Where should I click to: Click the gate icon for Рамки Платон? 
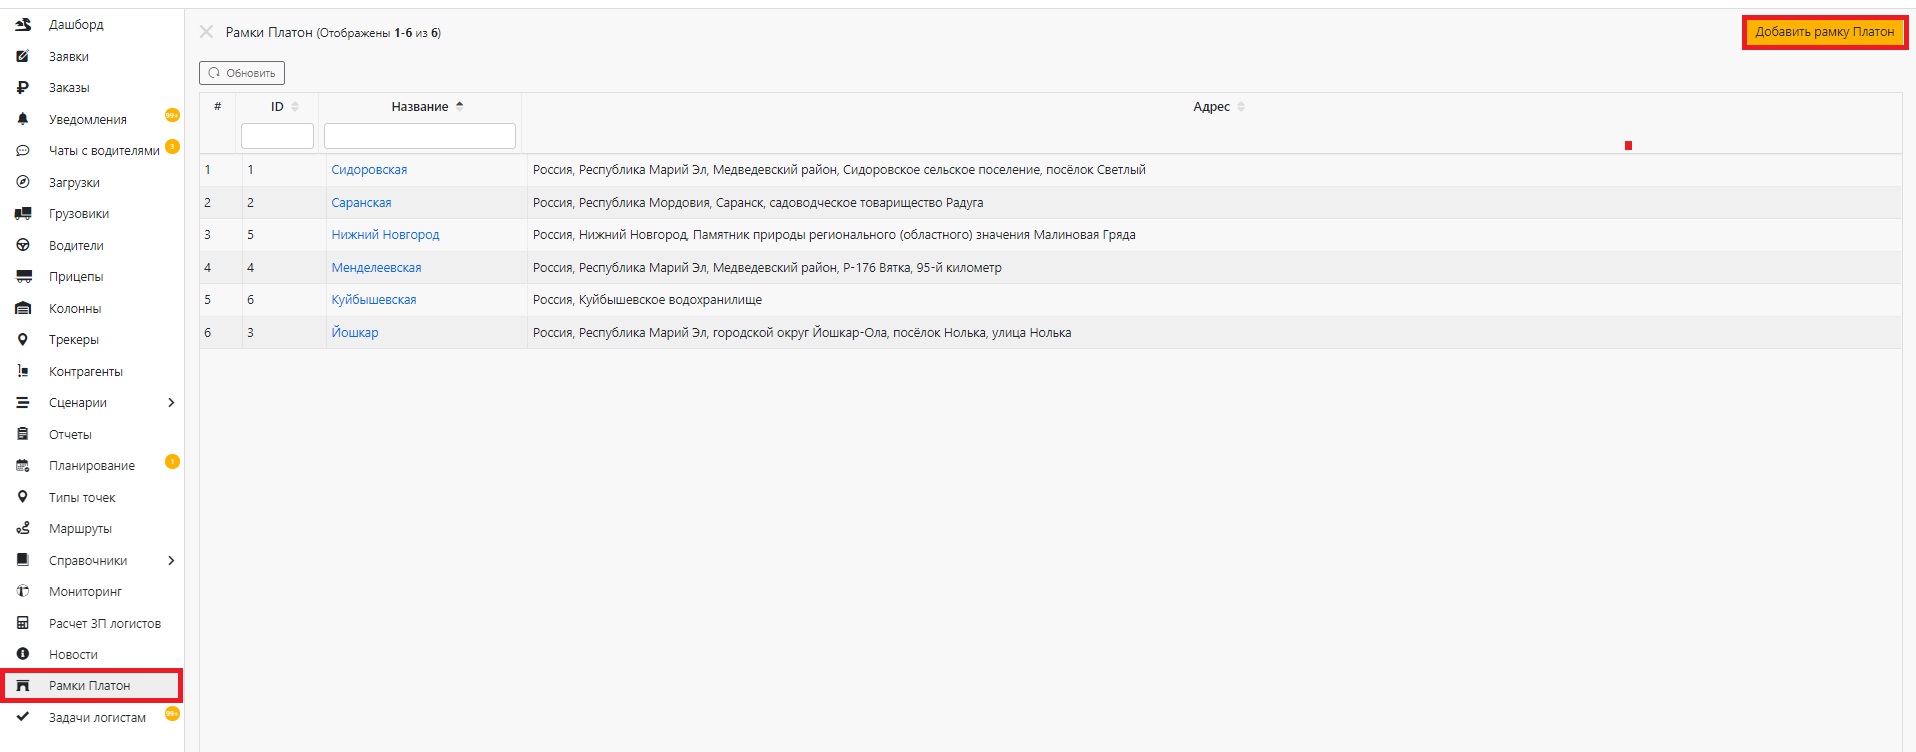point(23,686)
